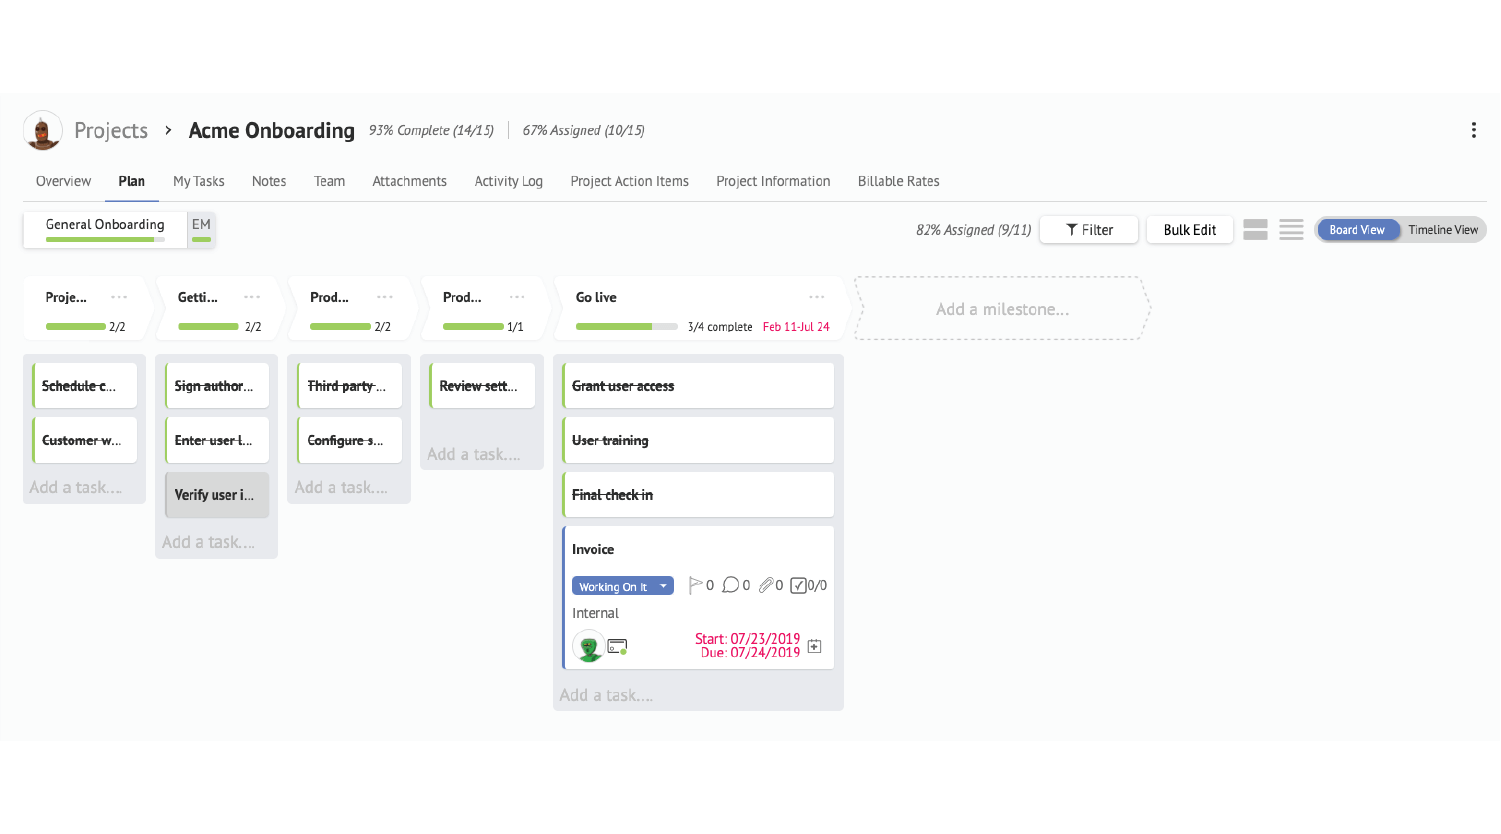The height and width of the screenshot is (834, 1501).
Task: Click Due: 07/24/2019 date text
Action: point(751,652)
